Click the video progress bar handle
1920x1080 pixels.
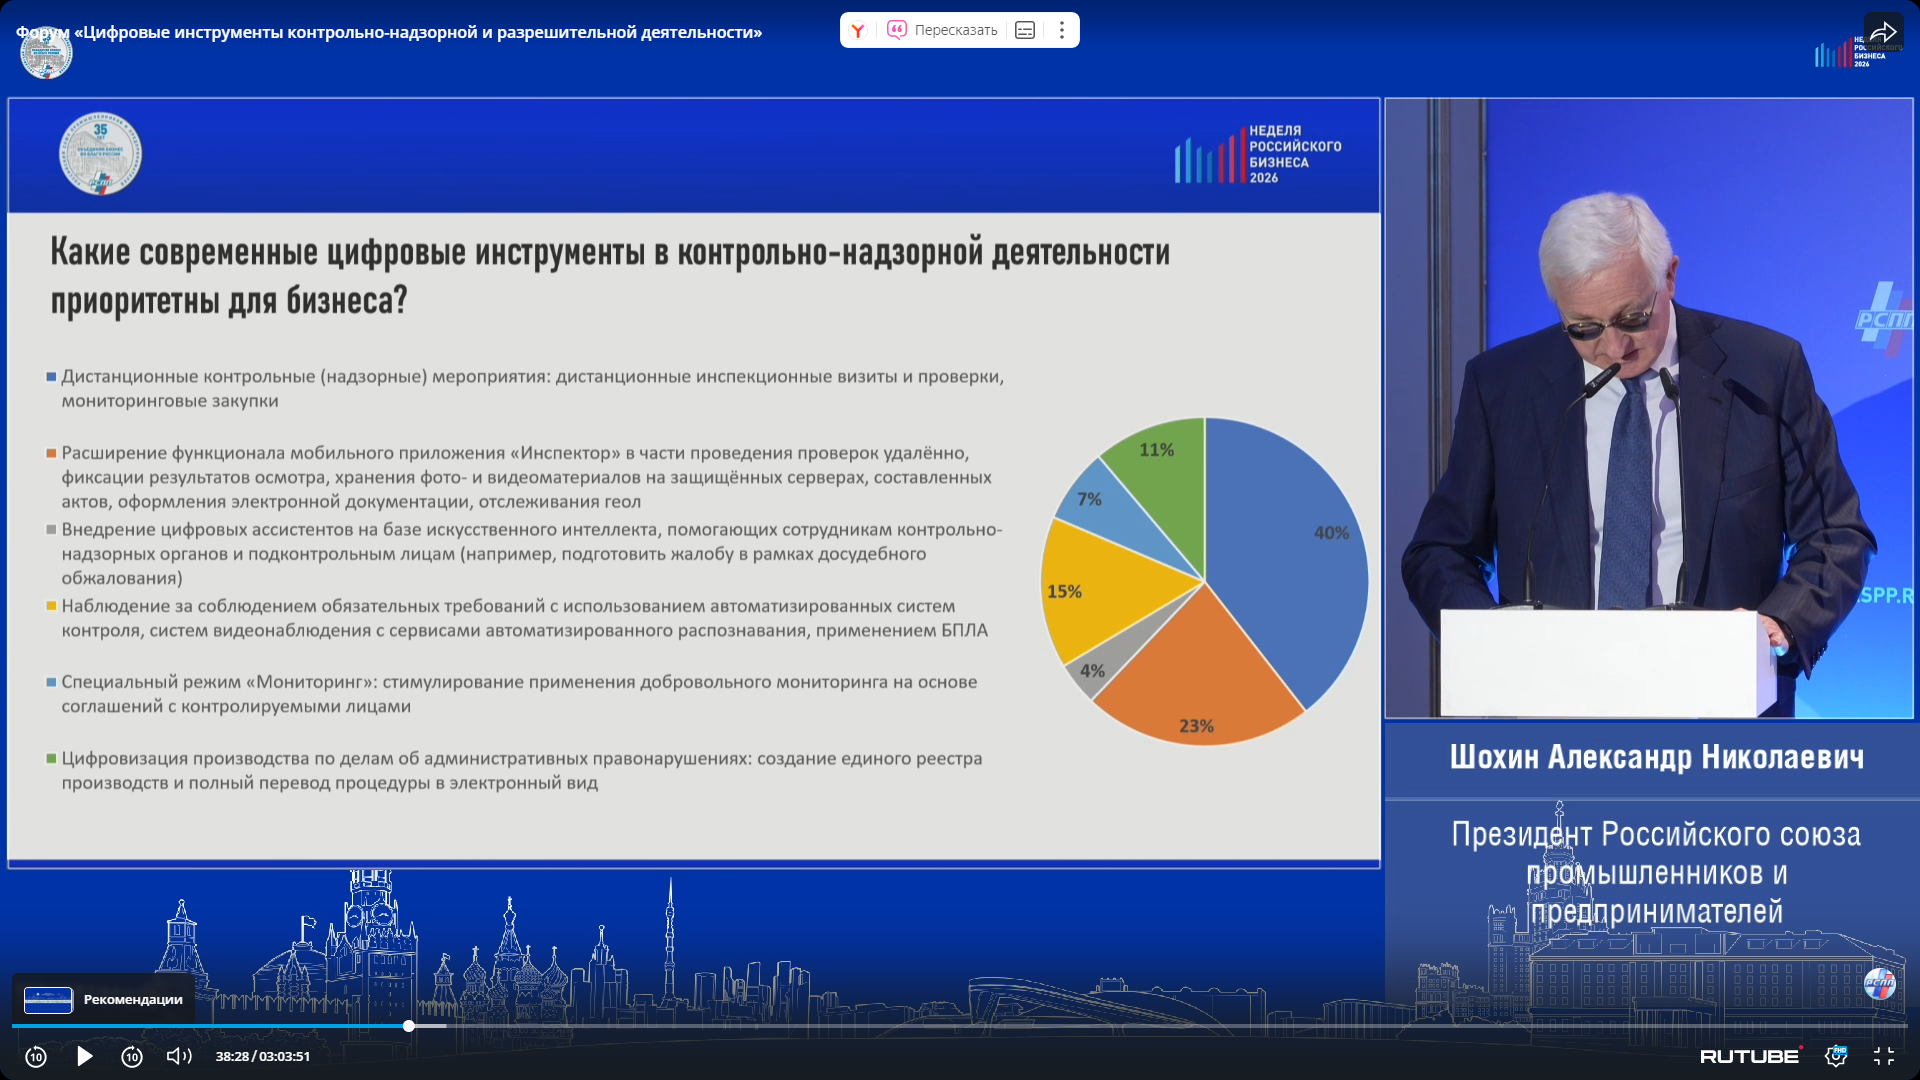[x=409, y=1026]
